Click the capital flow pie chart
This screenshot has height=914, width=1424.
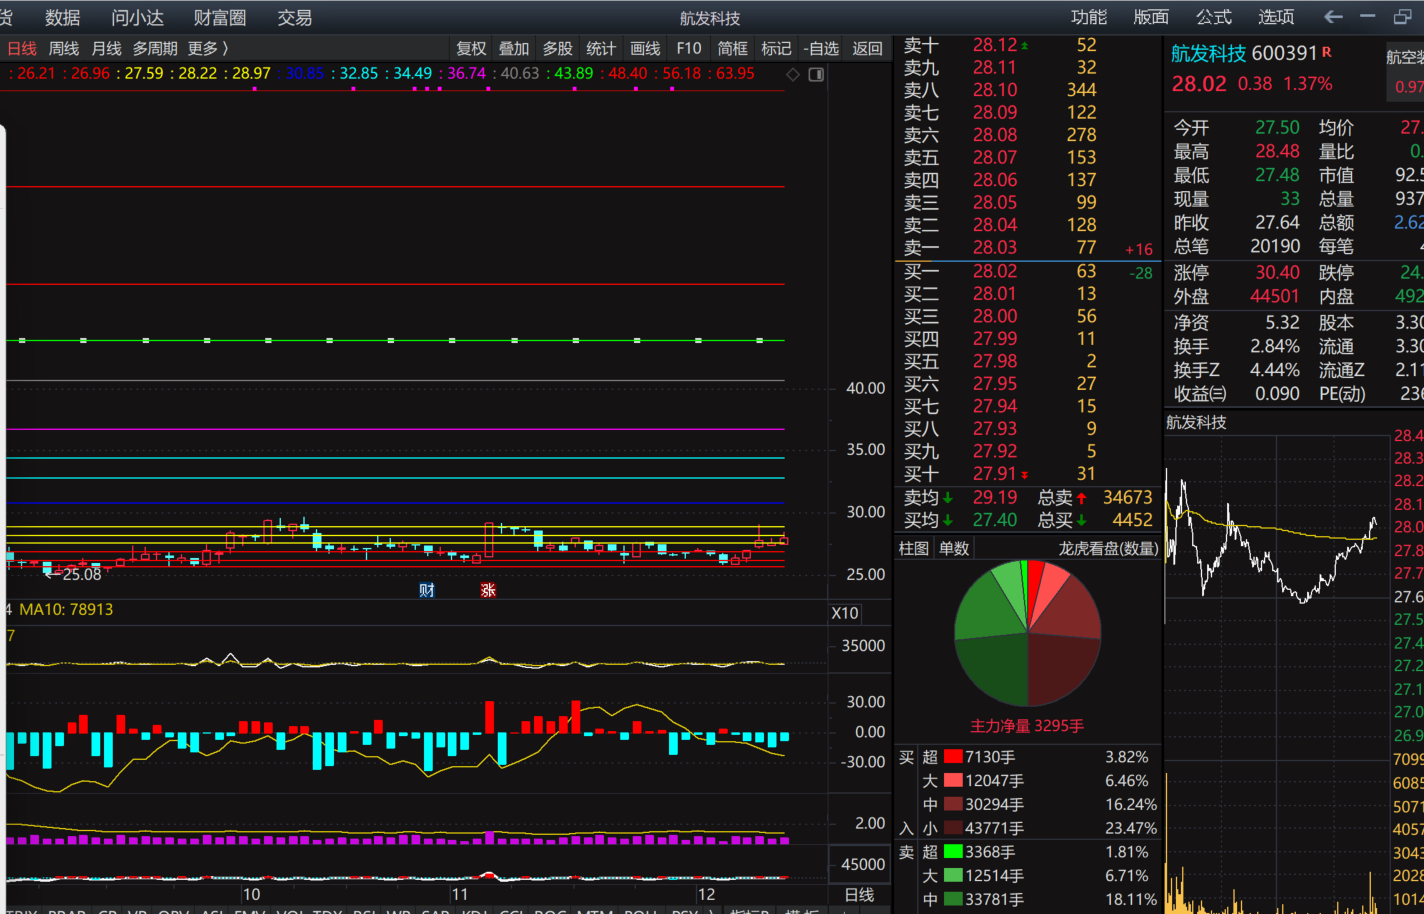[1028, 633]
